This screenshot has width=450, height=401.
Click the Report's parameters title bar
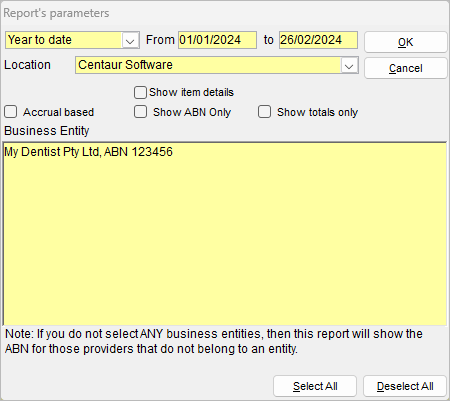(x=225, y=13)
